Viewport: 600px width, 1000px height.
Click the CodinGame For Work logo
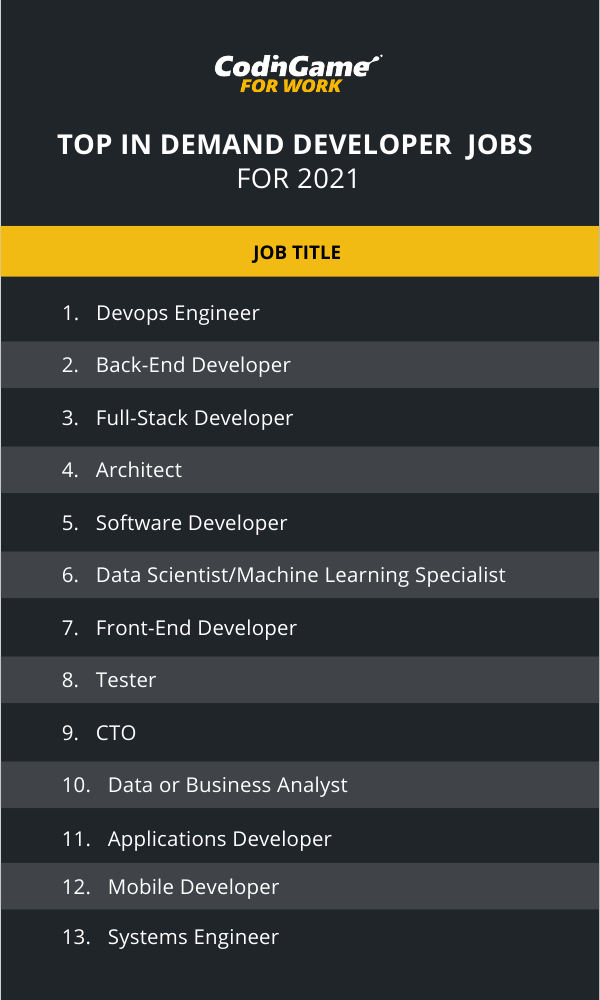(x=297, y=72)
